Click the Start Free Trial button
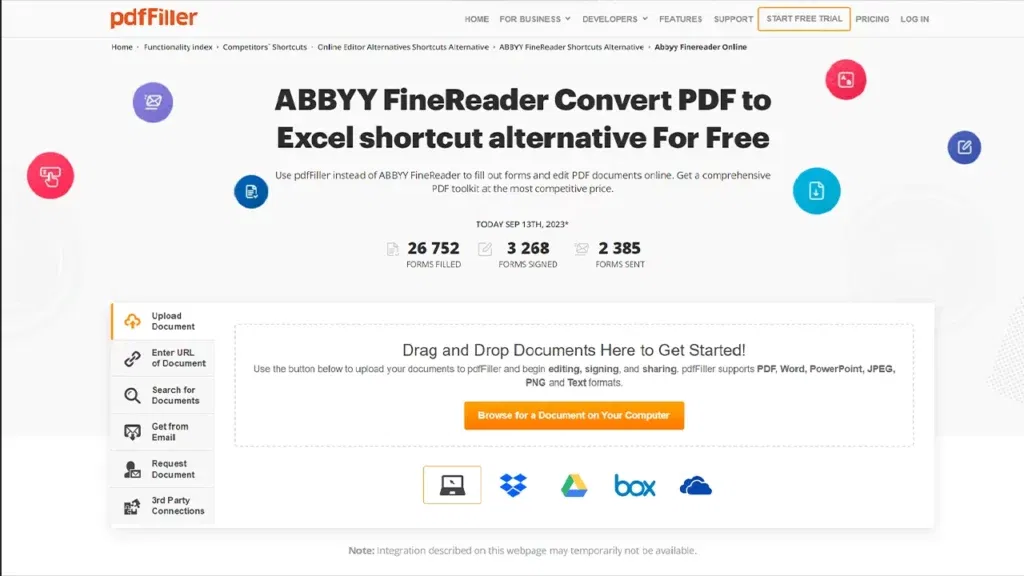This screenshot has width=1024, height=576. (x=804, y=19)
